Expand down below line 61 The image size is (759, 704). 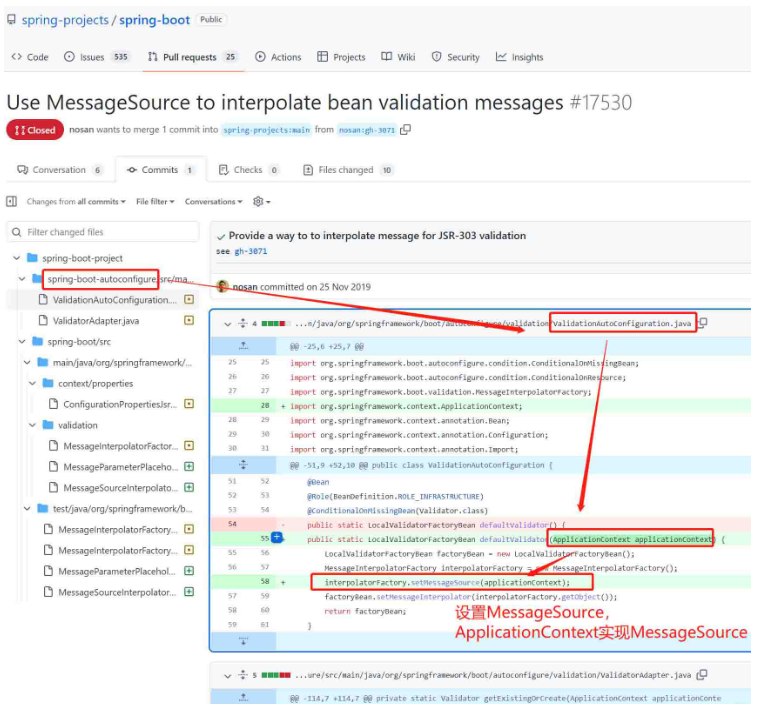click(x=243, y=641)
